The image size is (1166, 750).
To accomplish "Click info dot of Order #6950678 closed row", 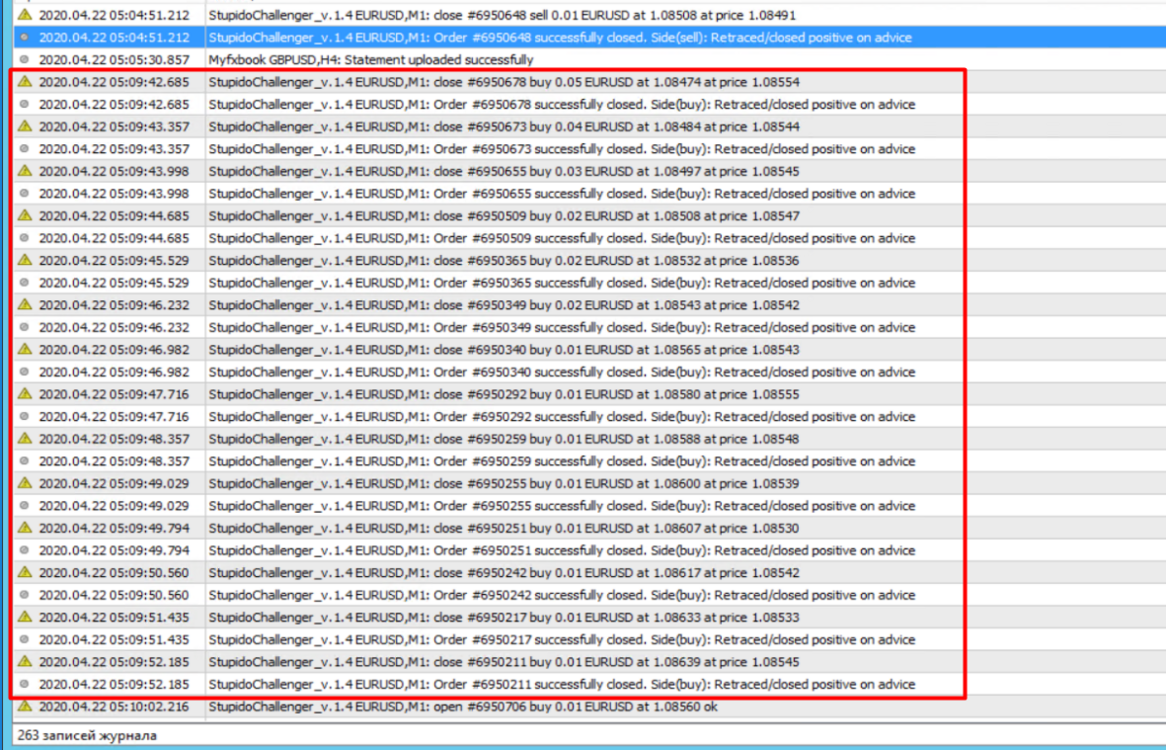I will [x=25, y=104].
